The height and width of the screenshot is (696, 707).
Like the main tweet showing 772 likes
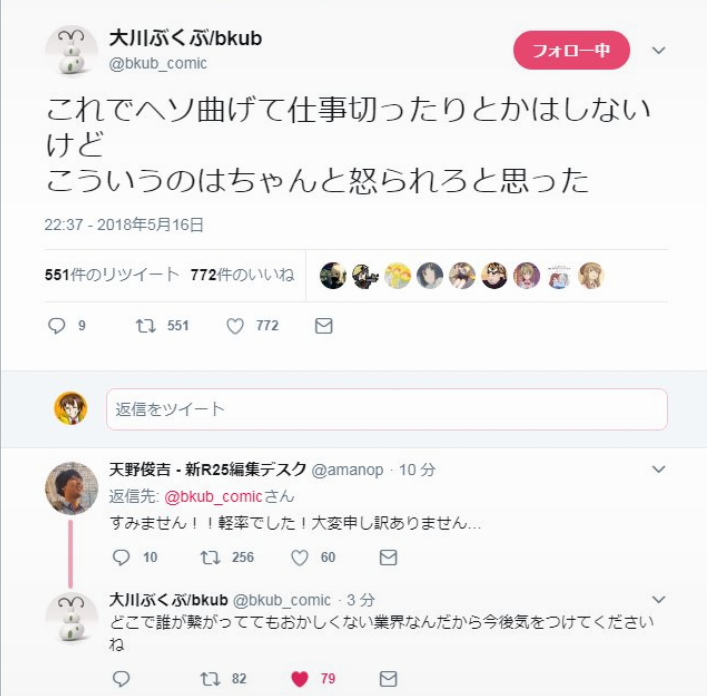click(235, 325)
